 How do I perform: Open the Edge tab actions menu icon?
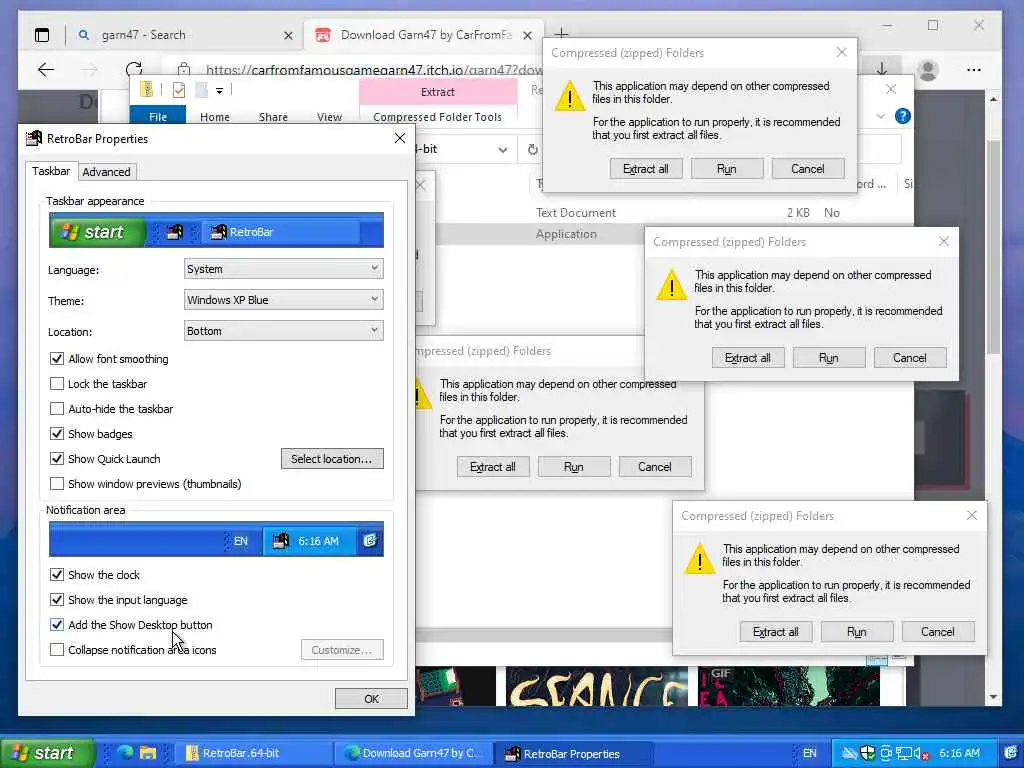[x=42, y=35]
